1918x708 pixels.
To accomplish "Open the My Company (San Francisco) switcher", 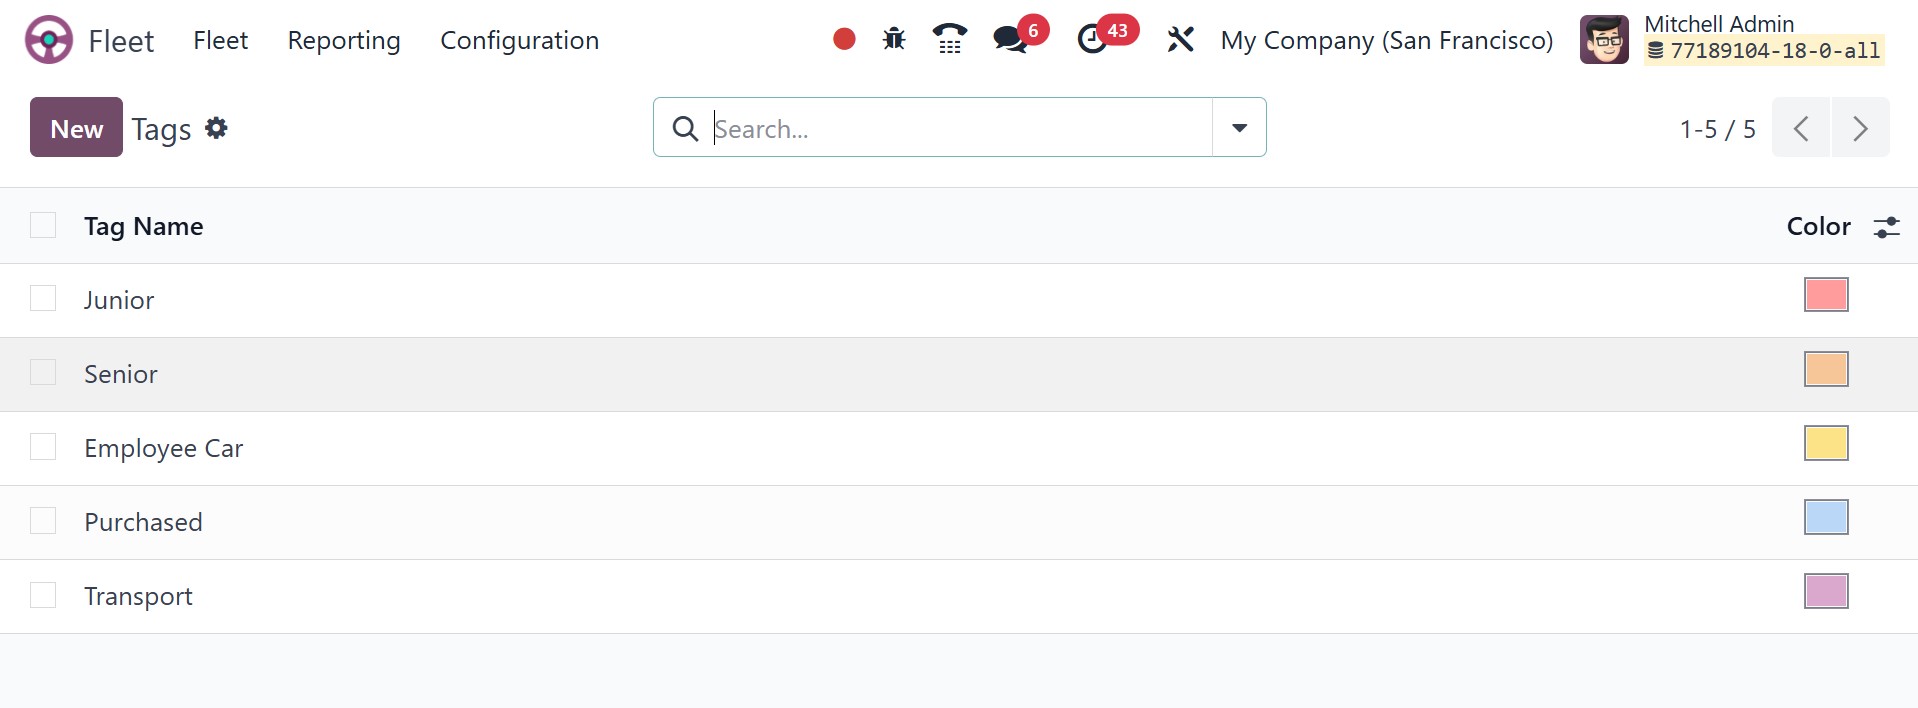I will click(x=1386, y=41).
